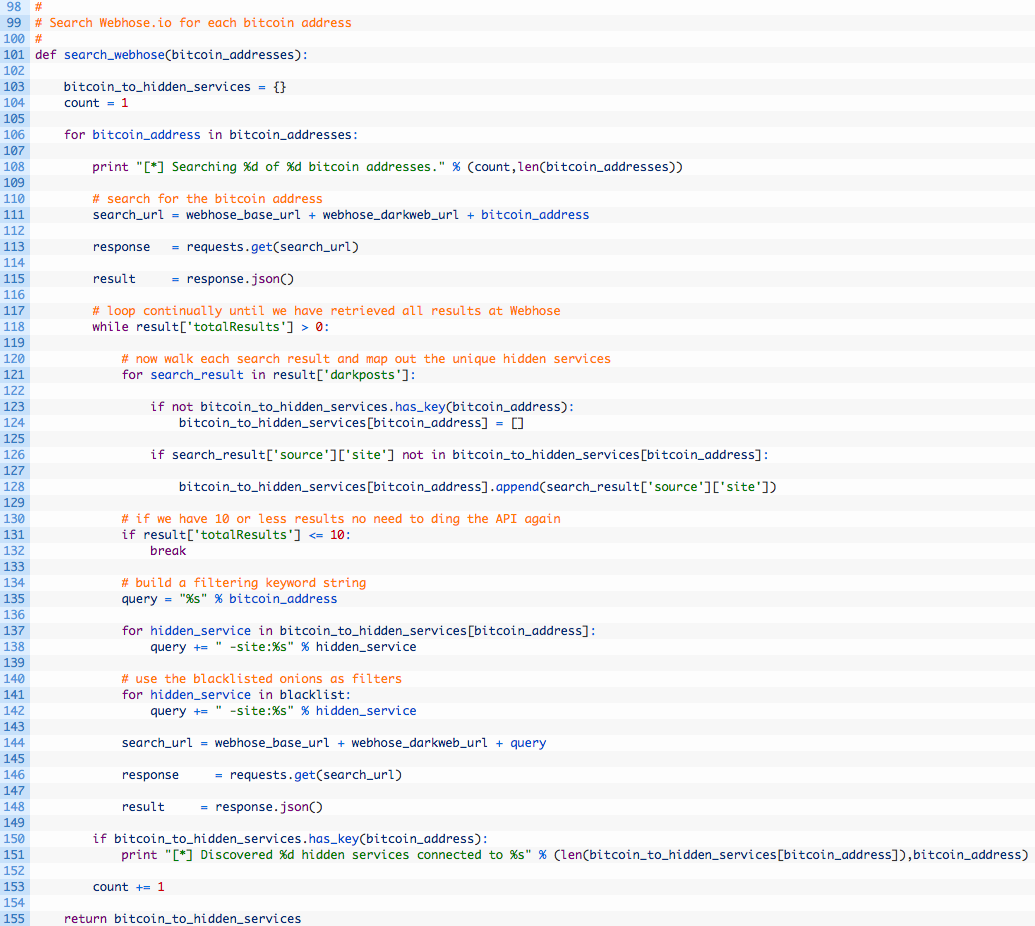The width and height of the screenshot is (1035, 926).
Task: Click the has_key check on line 150
Action: [x=290, y=839]
